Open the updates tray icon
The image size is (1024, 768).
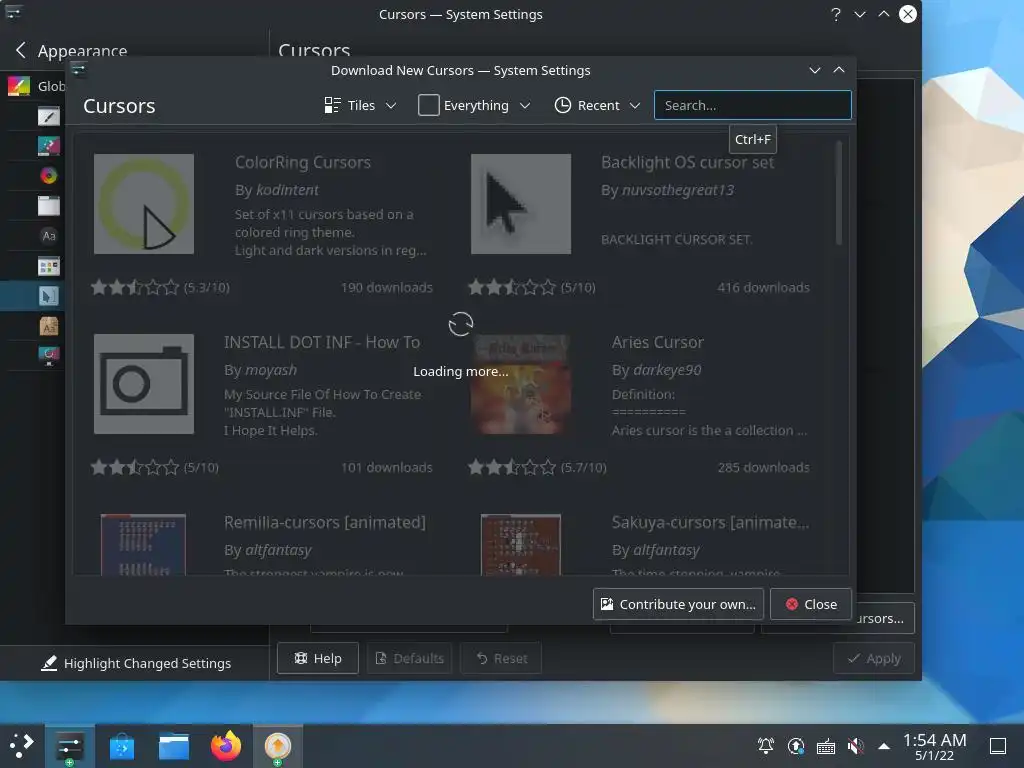click(795, 746)
